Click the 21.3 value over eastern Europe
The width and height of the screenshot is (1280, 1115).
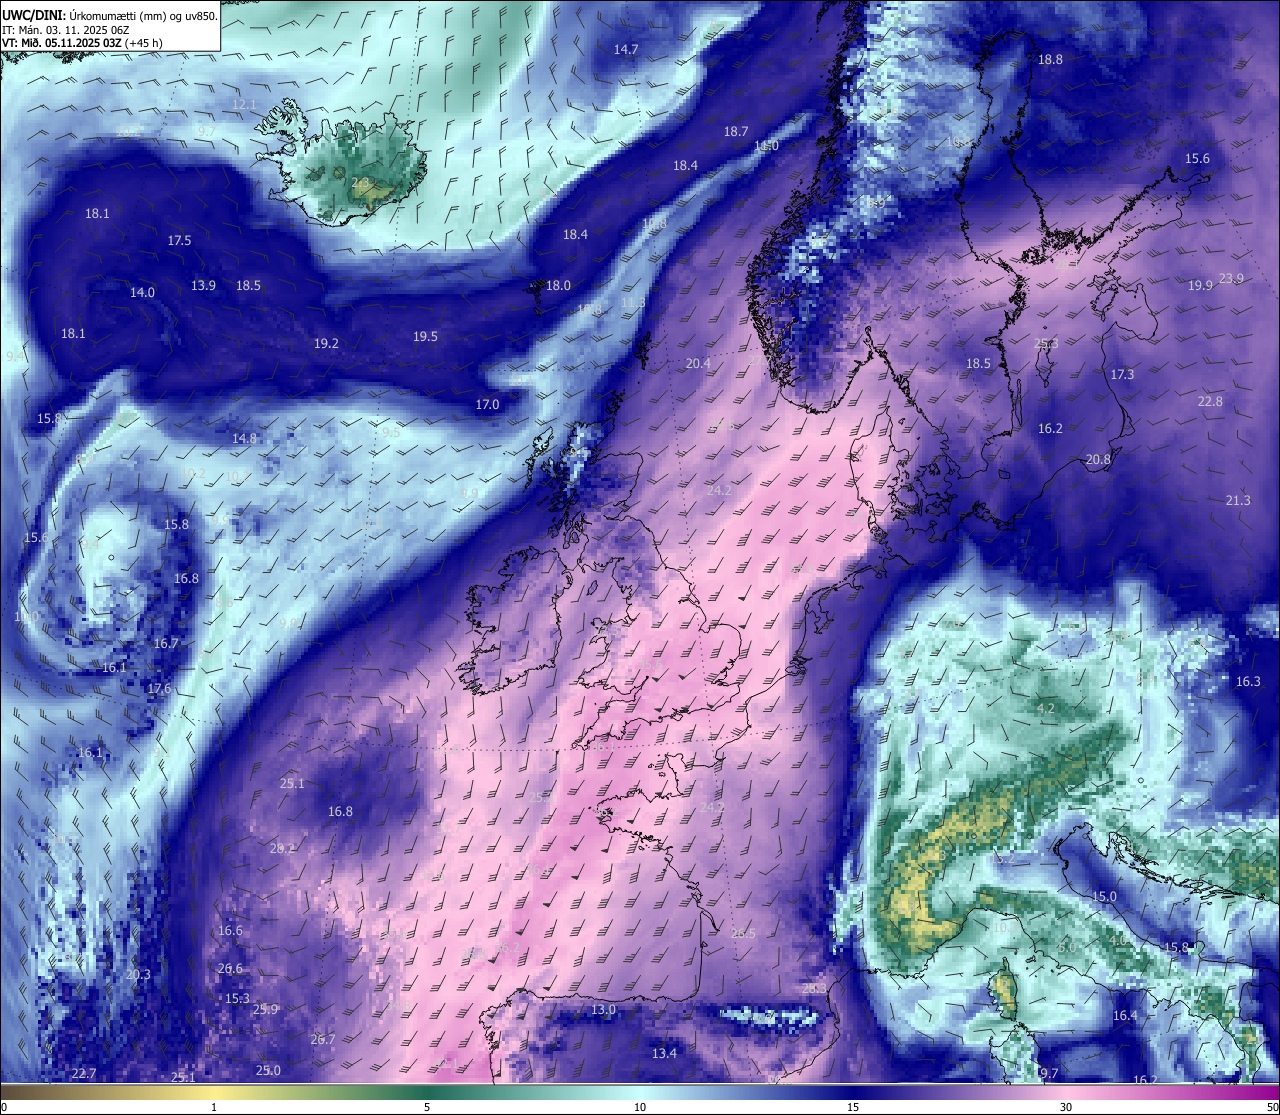tap(1238, 500)
